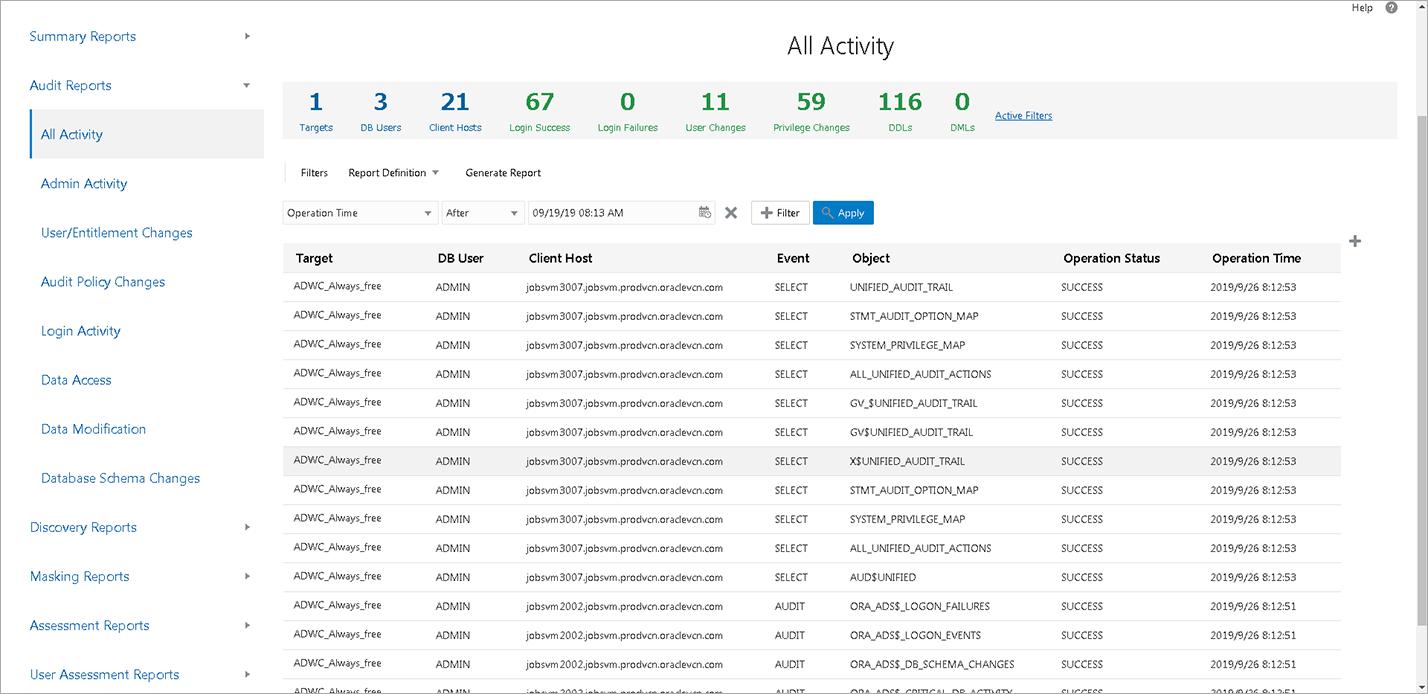Open the Login Activity report
This screenshot has height=694, width=1428.
coord(81,331)
